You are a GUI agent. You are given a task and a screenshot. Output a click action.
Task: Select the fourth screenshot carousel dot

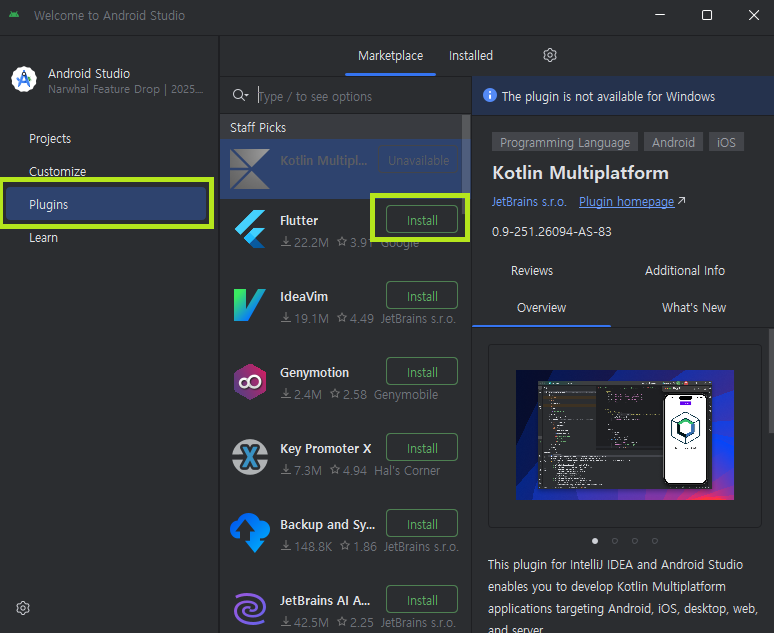coord(655,541)
